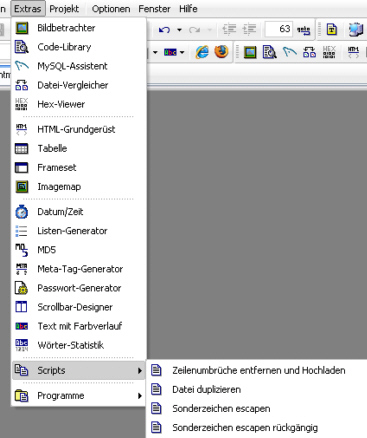Preview in Firefox toolbar icon

221,51
